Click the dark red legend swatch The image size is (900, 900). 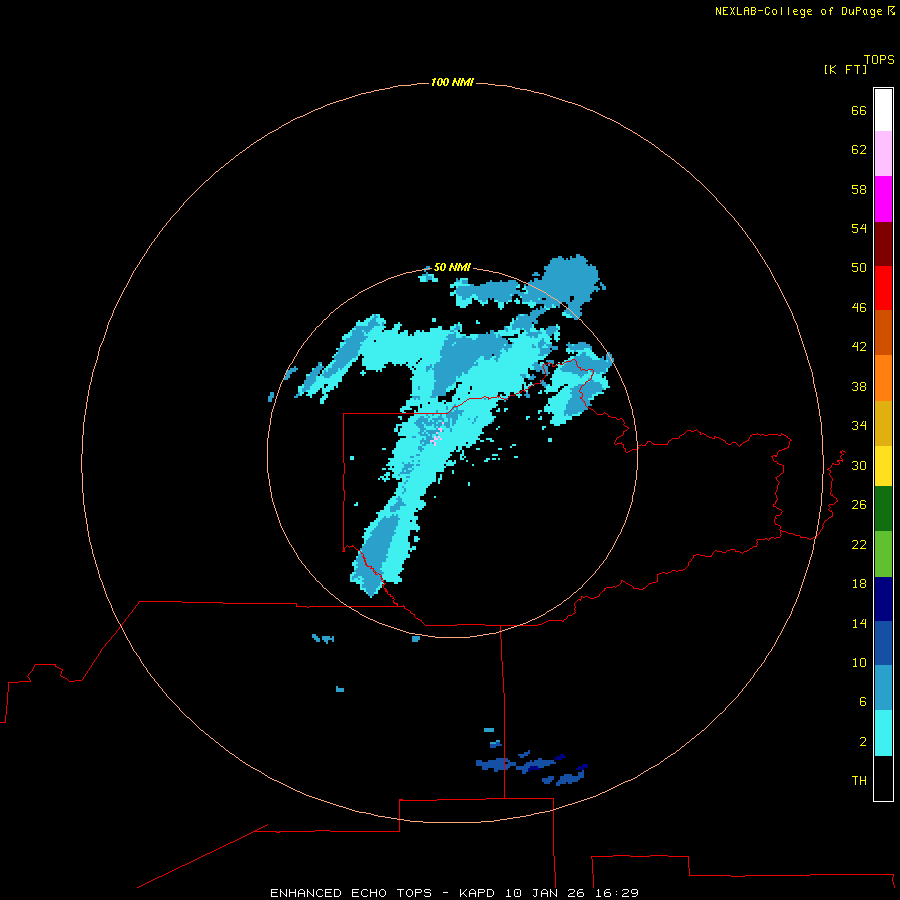click(x=883, y=244)
